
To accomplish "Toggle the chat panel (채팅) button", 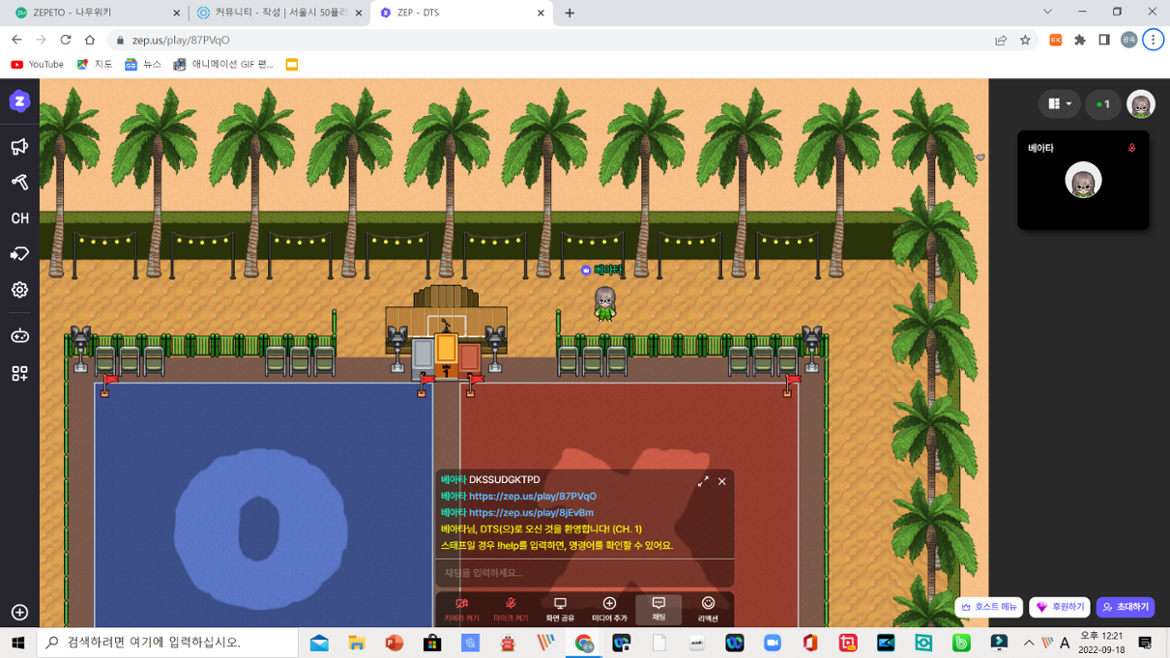I will click(x=658, y=609).
